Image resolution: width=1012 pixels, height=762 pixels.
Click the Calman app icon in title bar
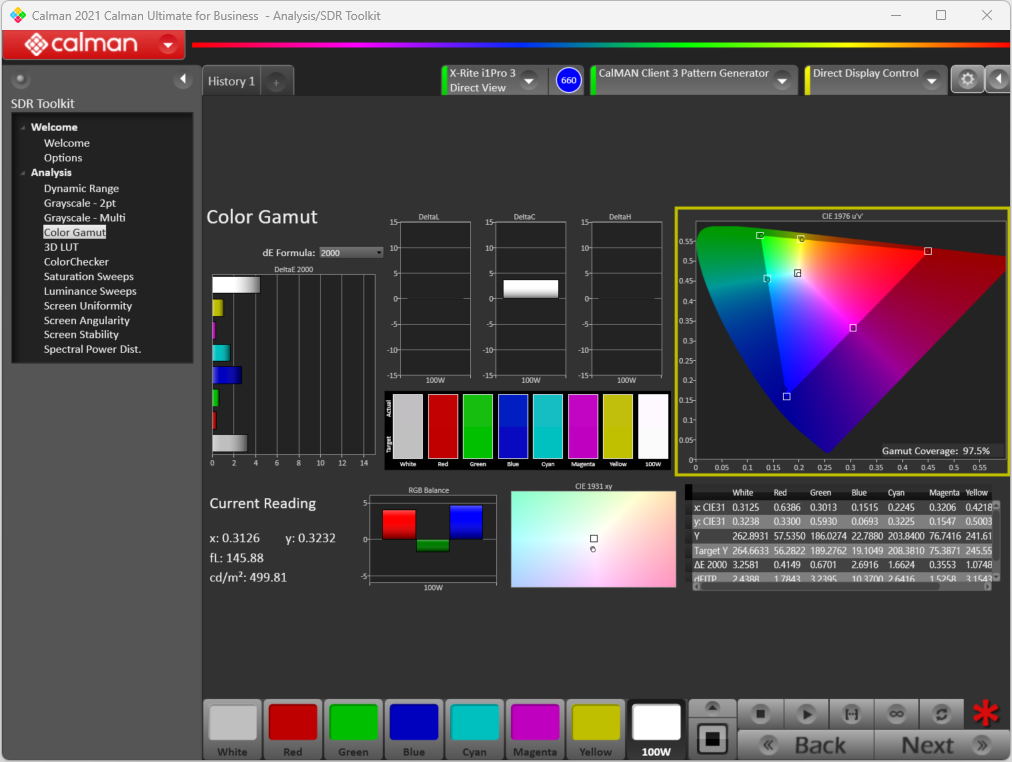(17, 15)
